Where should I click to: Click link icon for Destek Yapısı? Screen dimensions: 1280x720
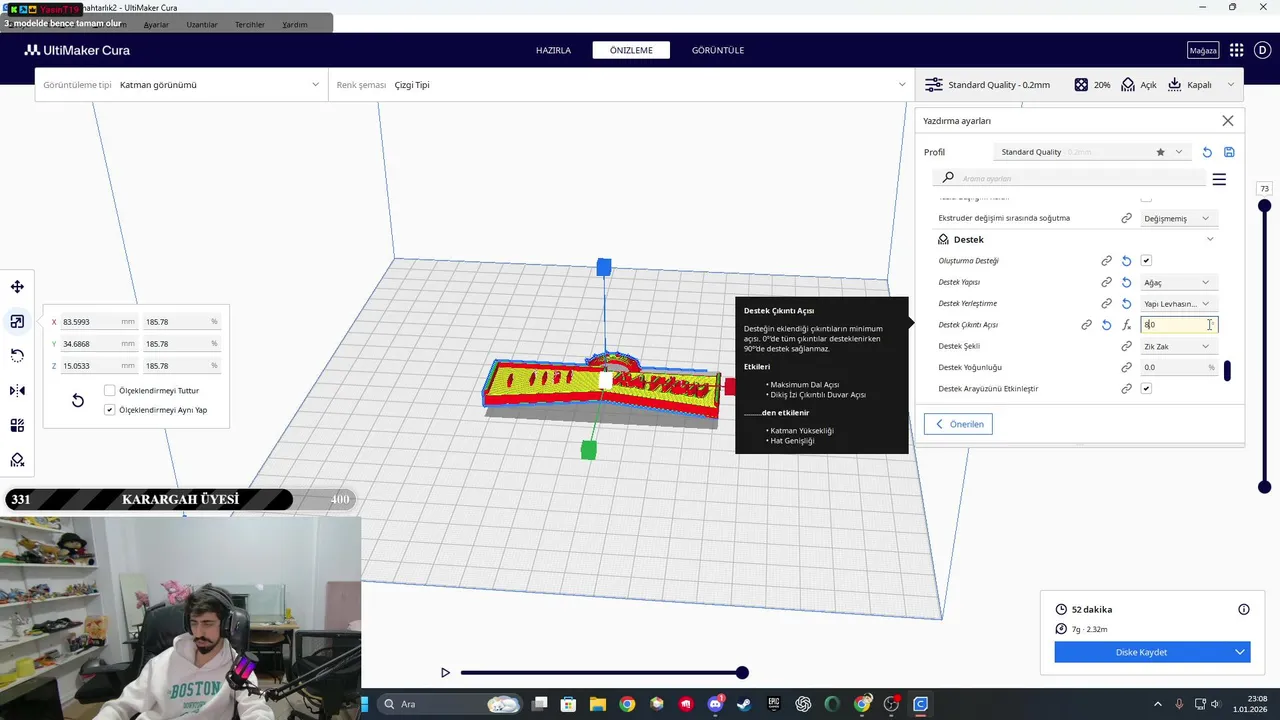point(1106,282)
